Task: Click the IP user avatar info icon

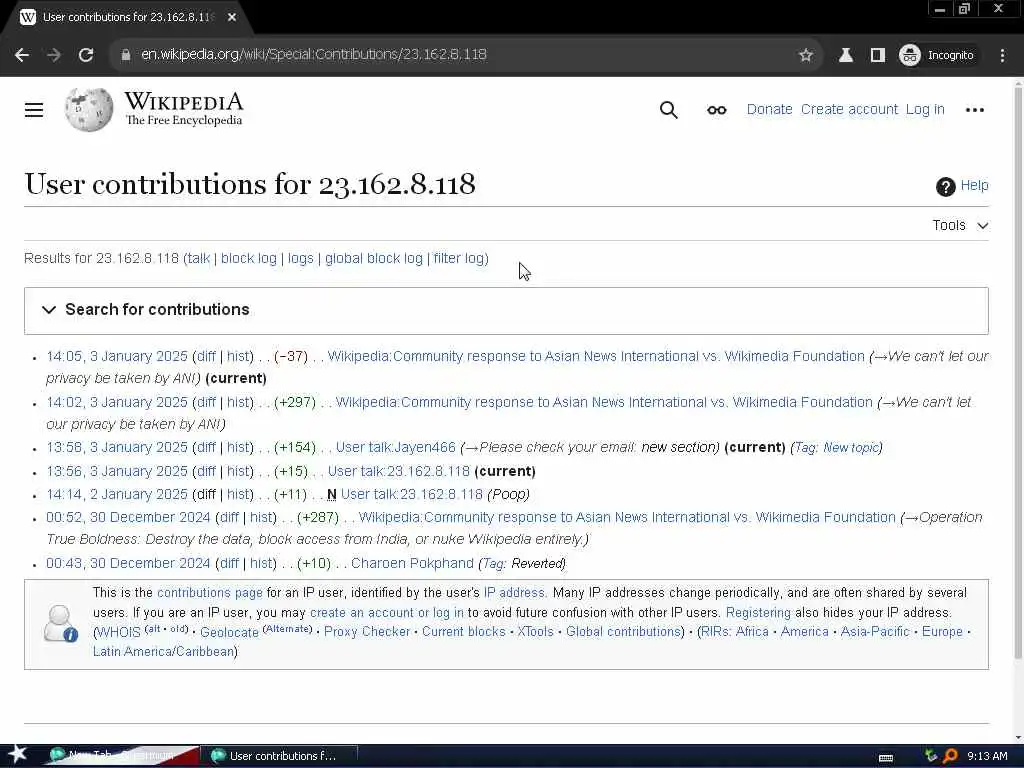Action: [61, 623]
